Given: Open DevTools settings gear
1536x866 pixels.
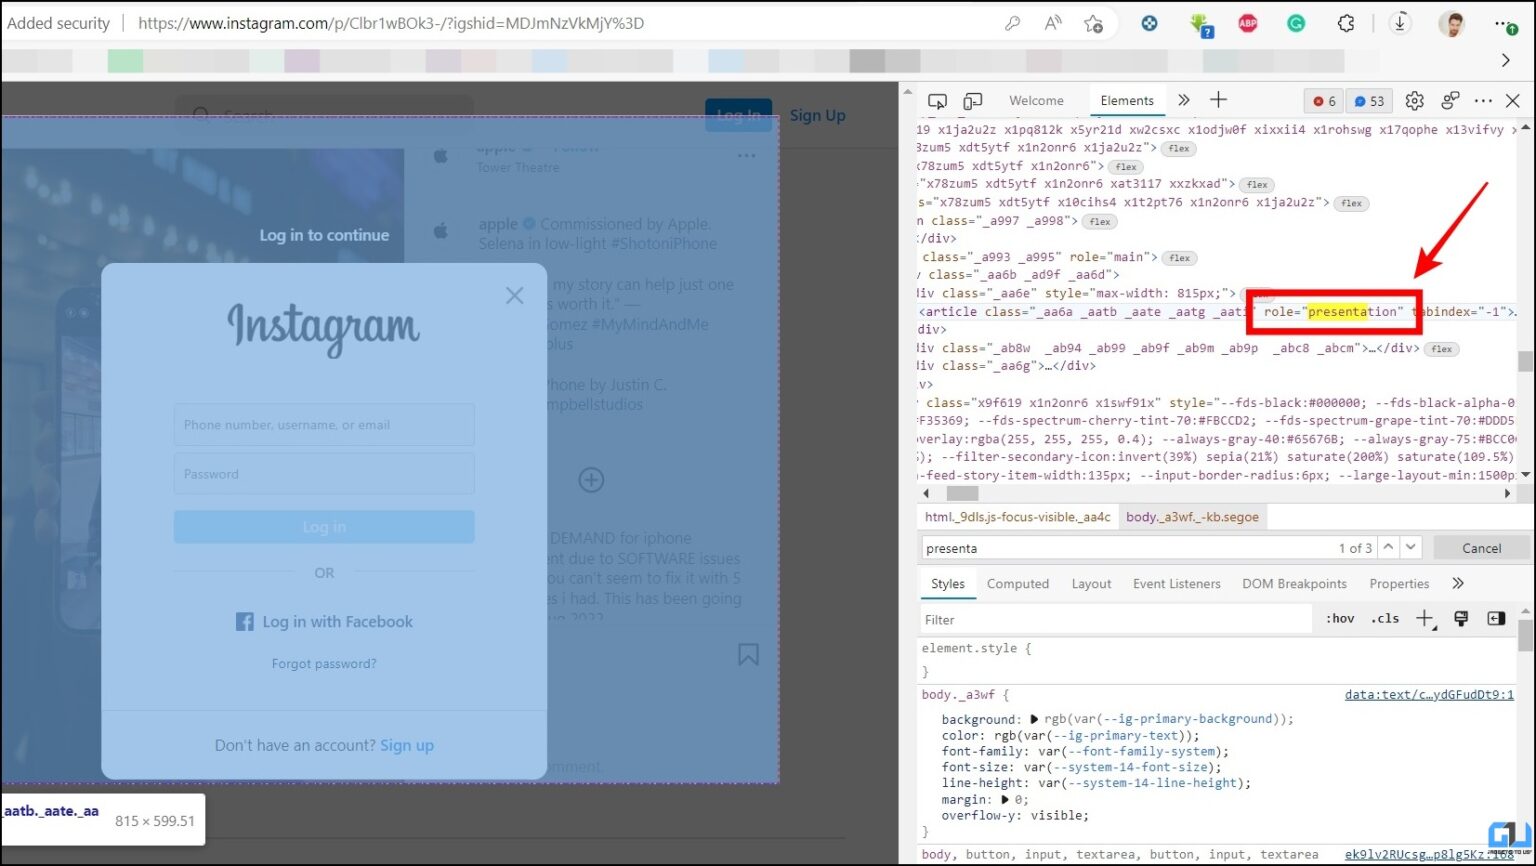Looking at the screenshot, I should tap(1414, 101).
